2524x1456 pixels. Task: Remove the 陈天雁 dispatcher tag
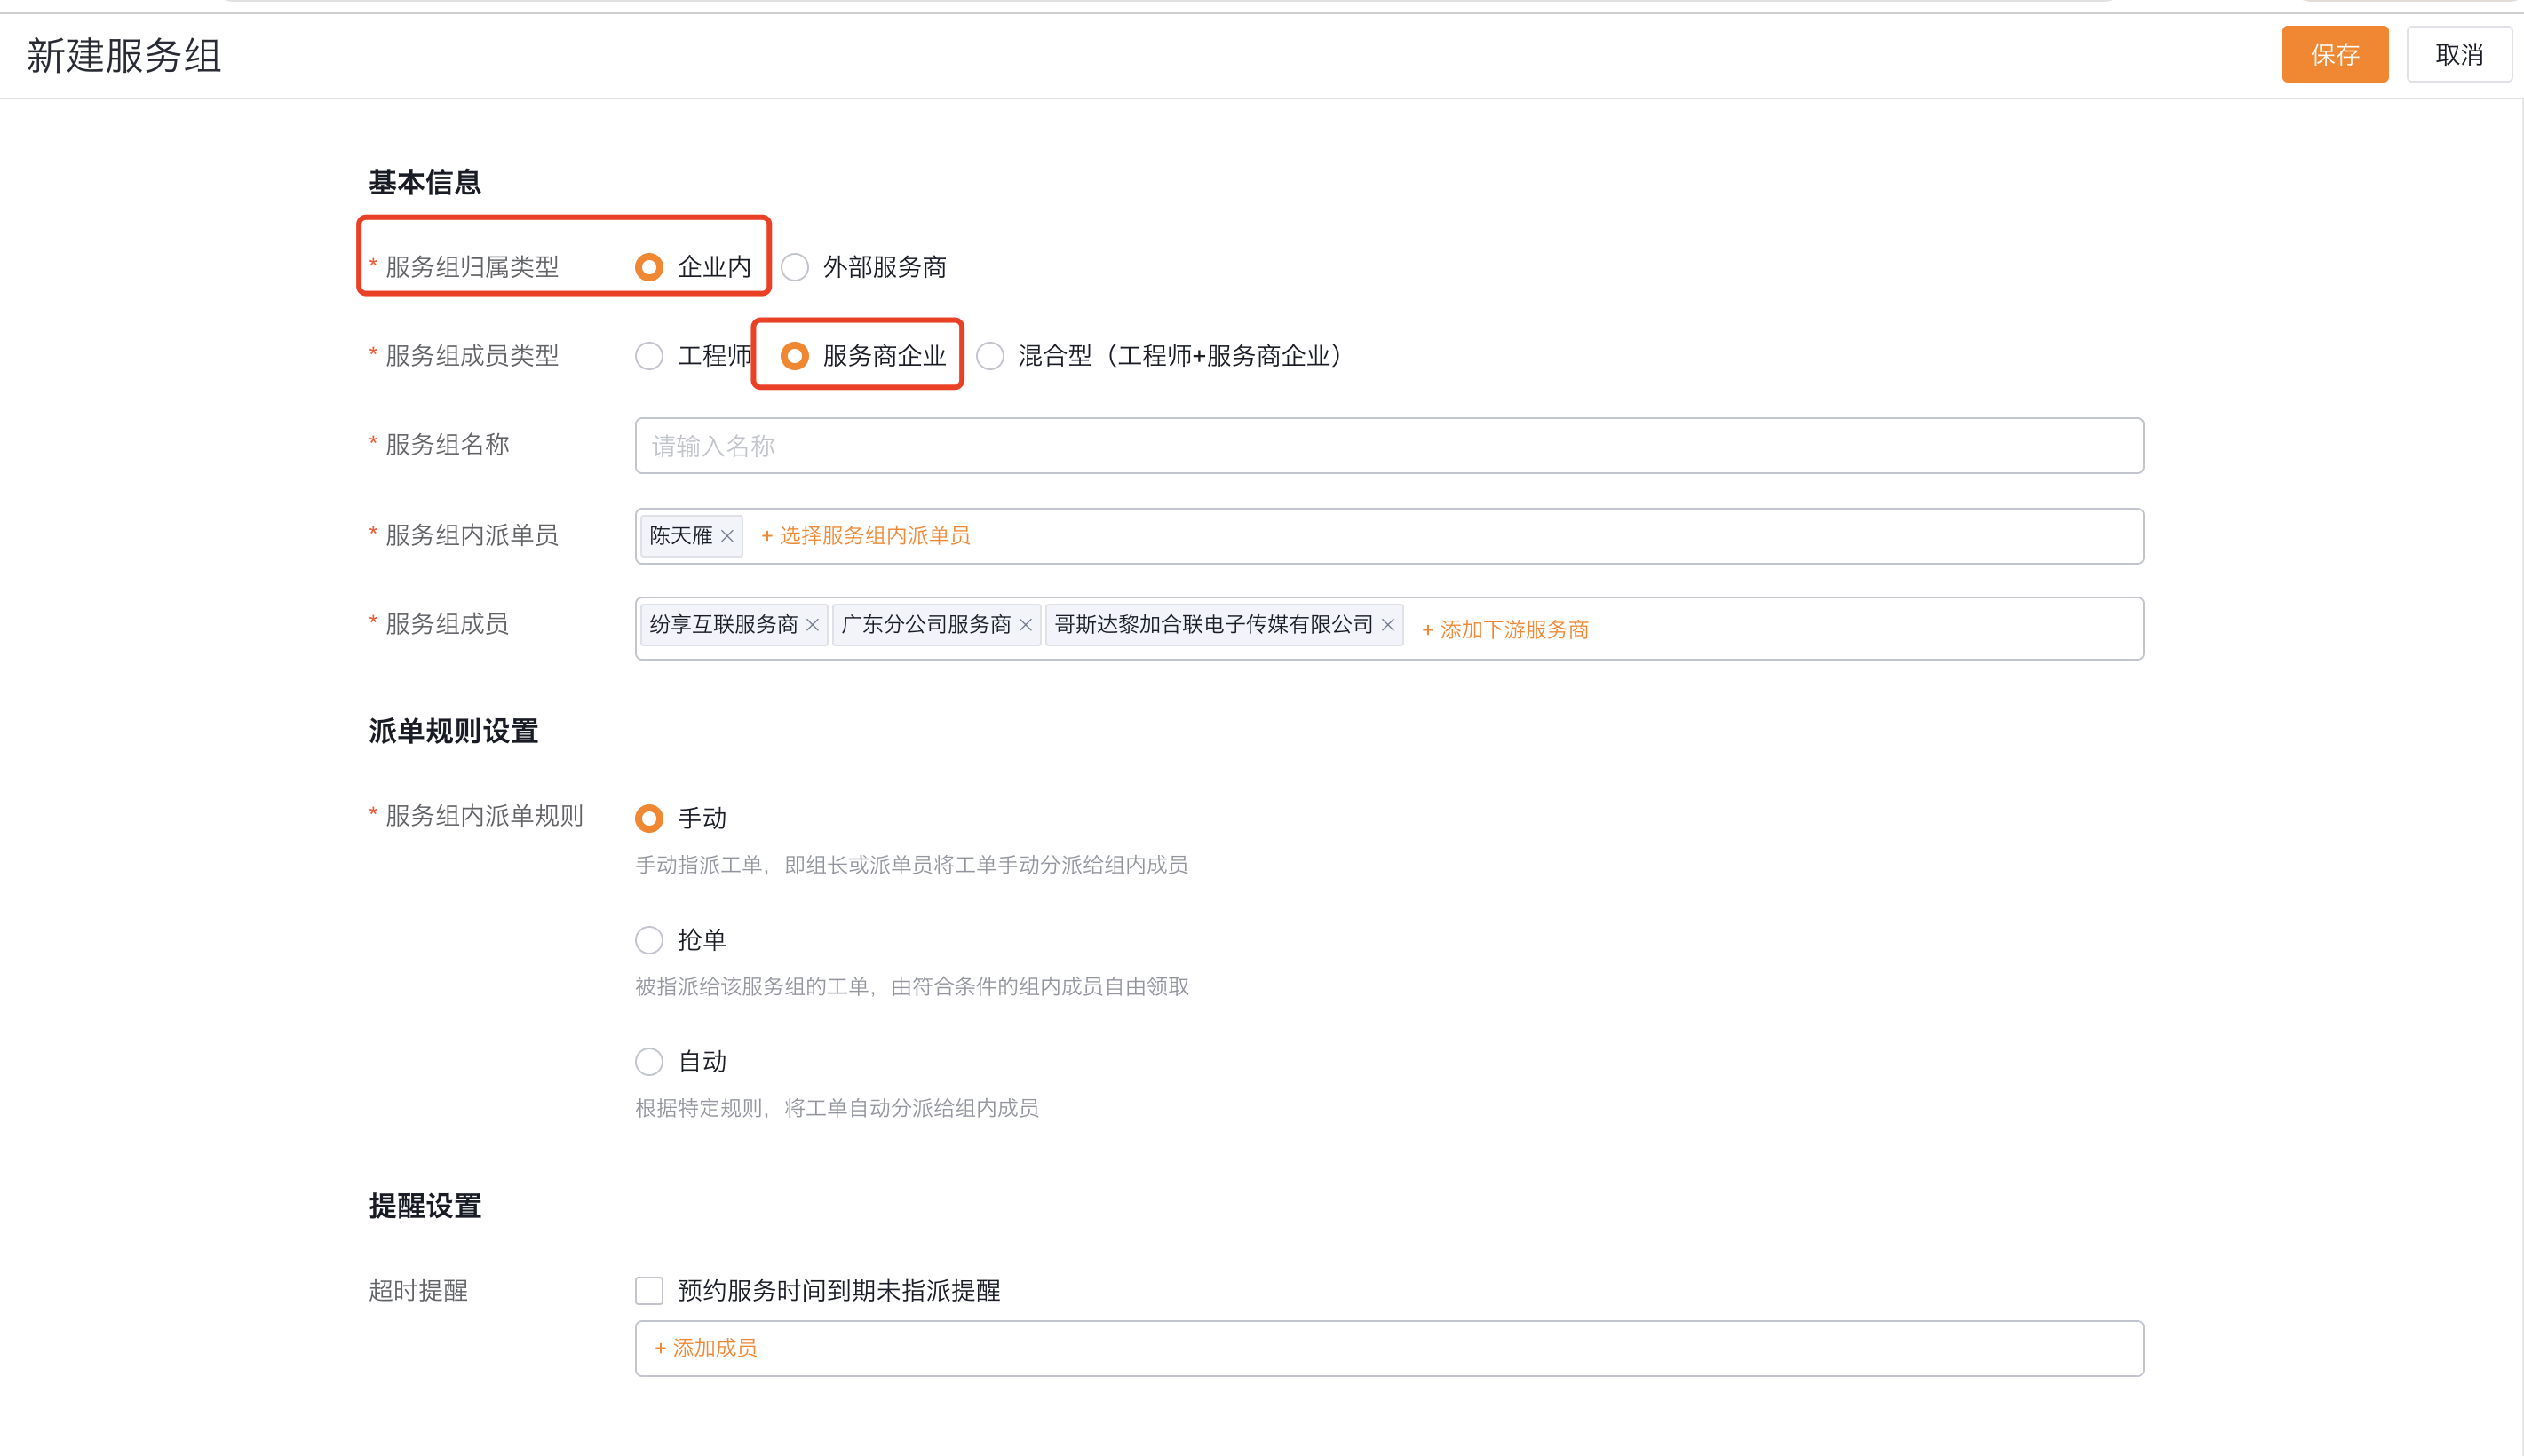[727, 536]
